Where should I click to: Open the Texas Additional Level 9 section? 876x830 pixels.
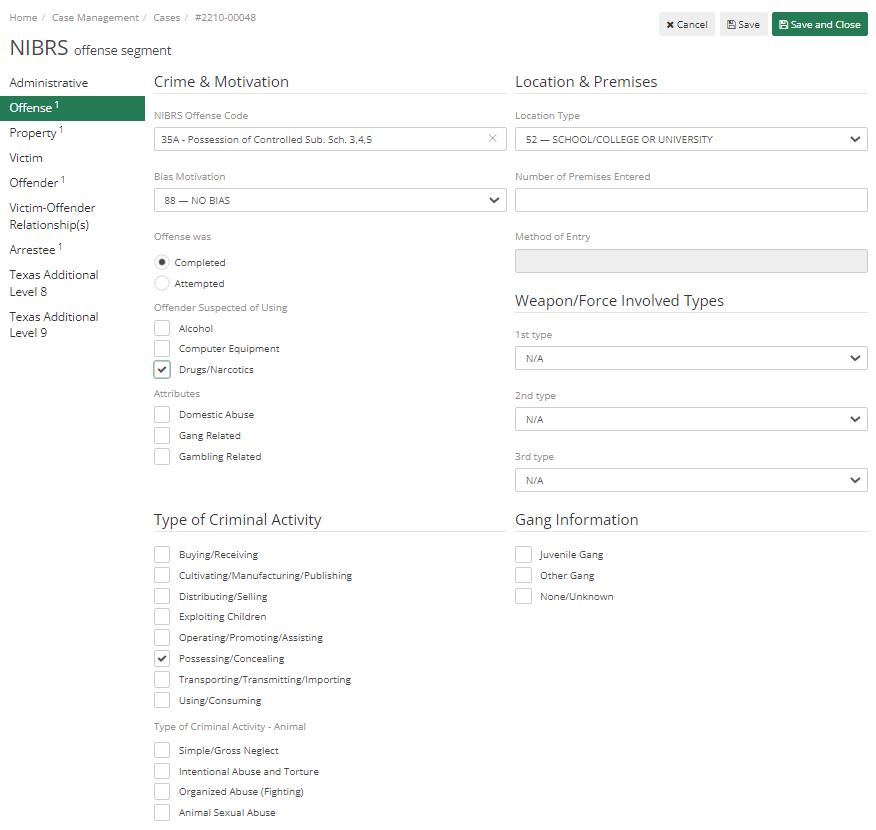click(x=53, y=324)
